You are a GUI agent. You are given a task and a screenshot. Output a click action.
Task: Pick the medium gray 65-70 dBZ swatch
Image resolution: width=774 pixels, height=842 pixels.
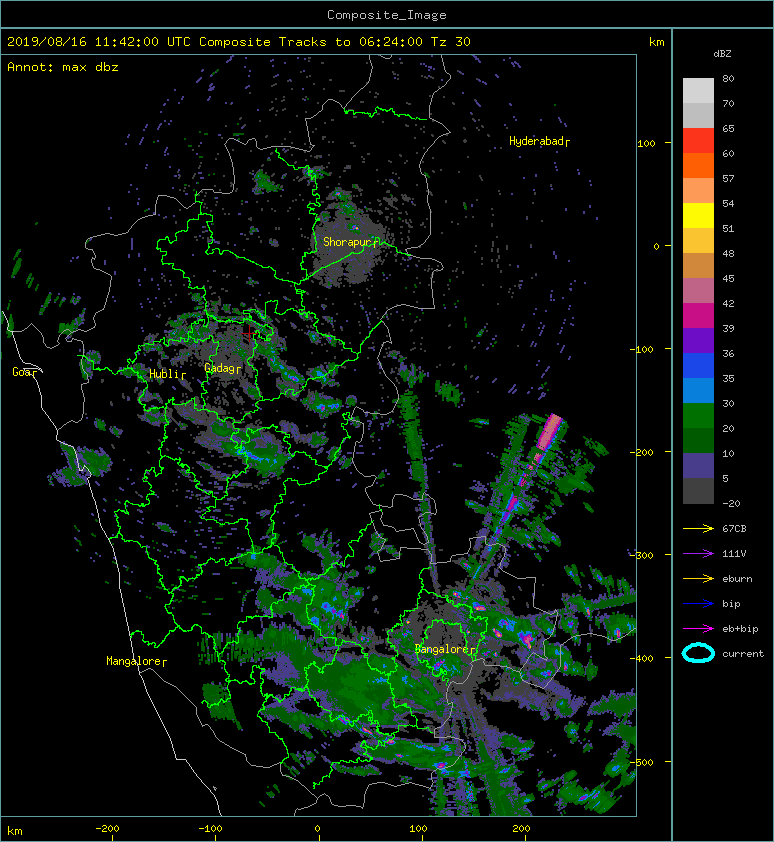pos(698,115)
